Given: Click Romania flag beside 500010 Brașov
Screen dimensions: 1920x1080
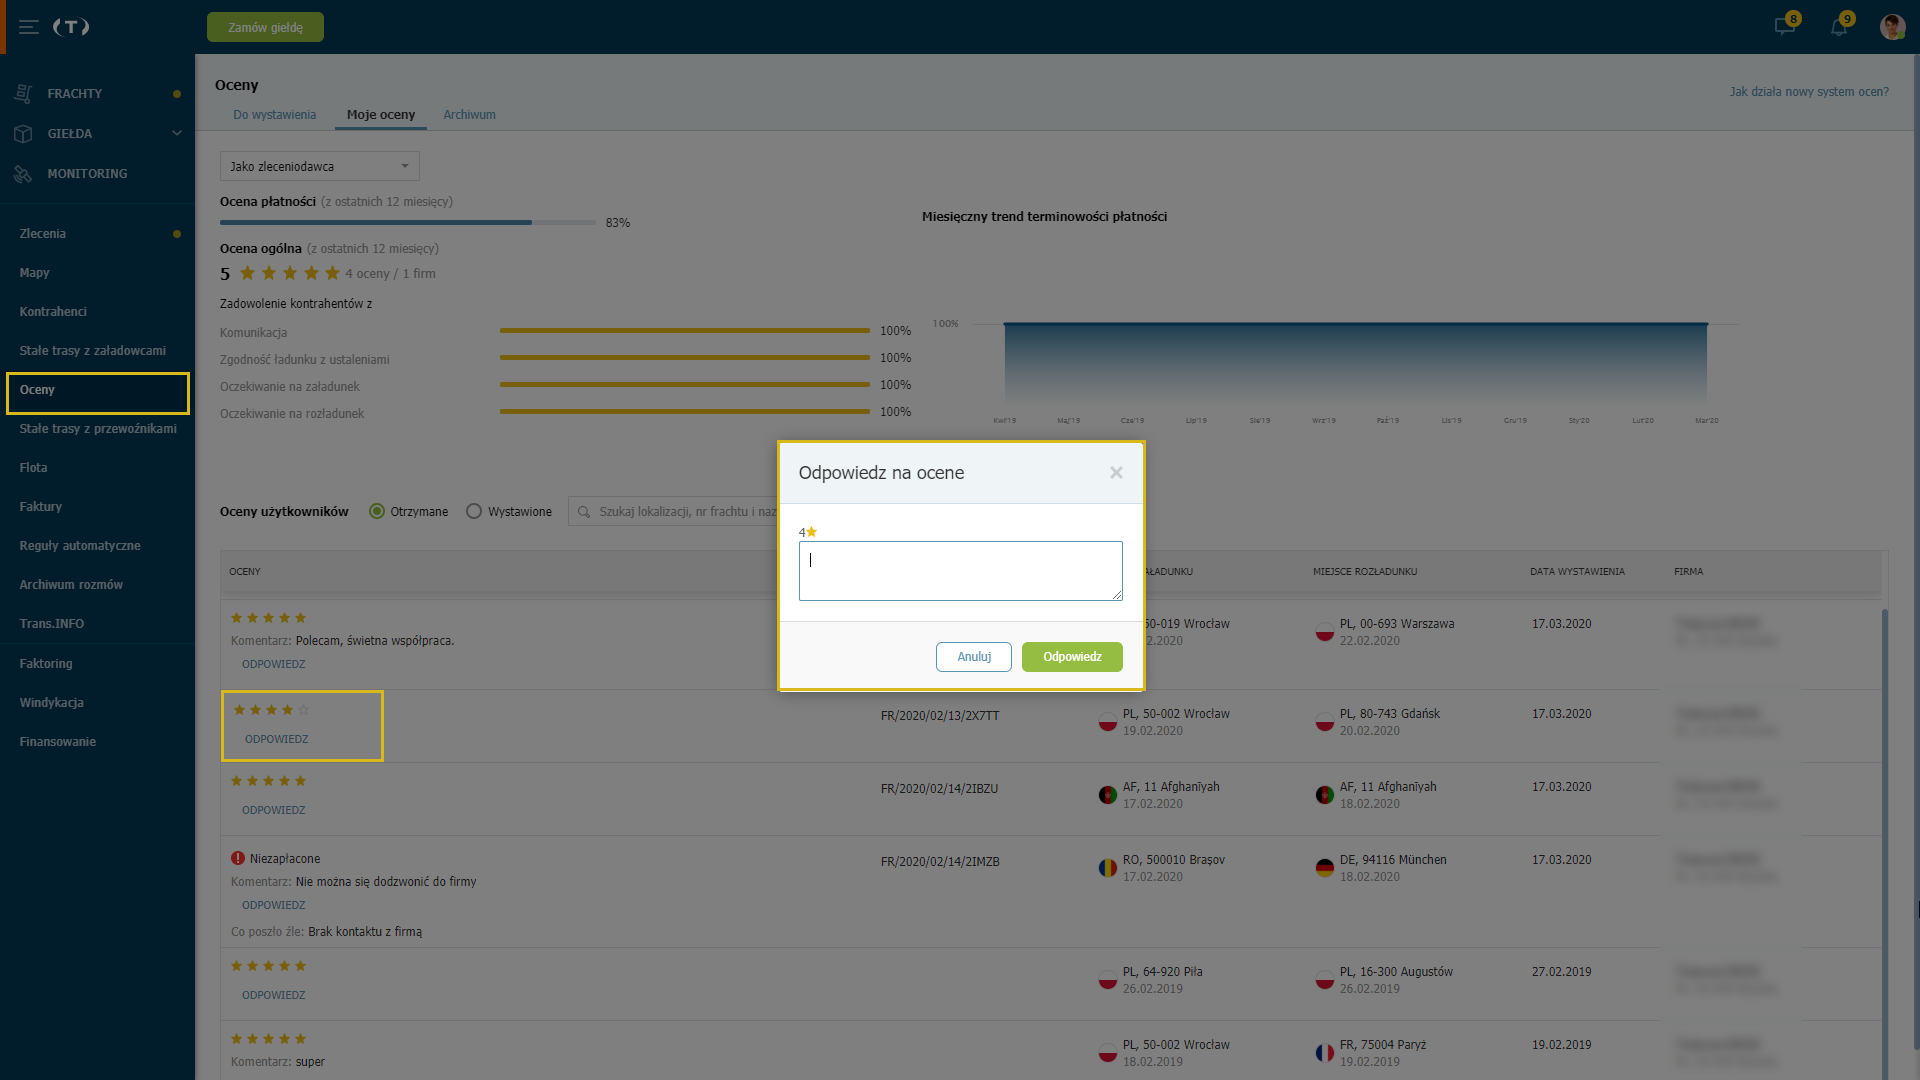Looking at the screenshot, I should 1107,868.
